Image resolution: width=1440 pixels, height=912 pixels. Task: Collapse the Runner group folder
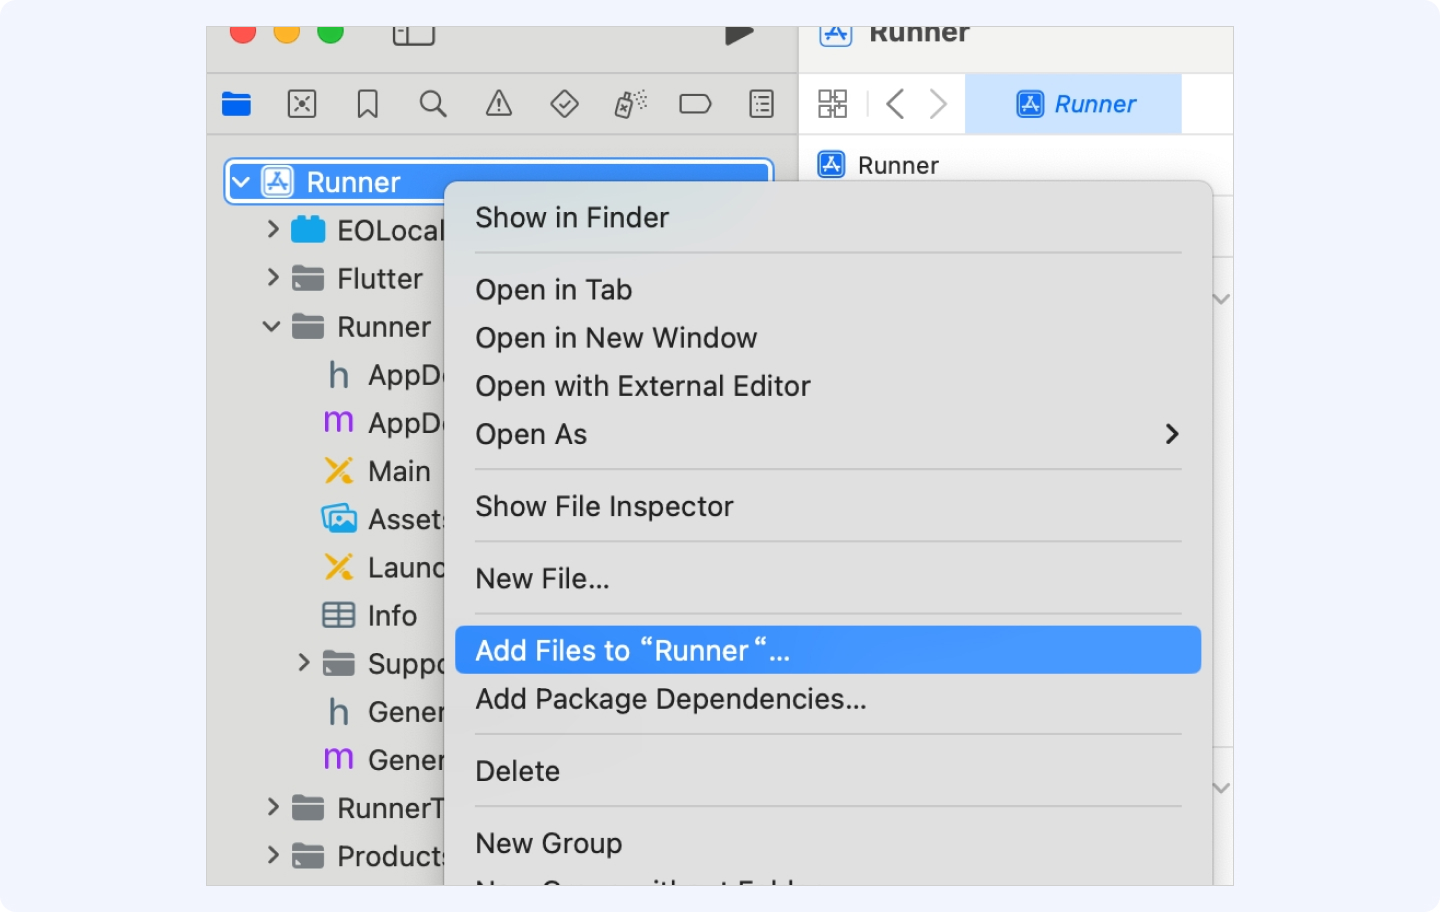(271, 327)
